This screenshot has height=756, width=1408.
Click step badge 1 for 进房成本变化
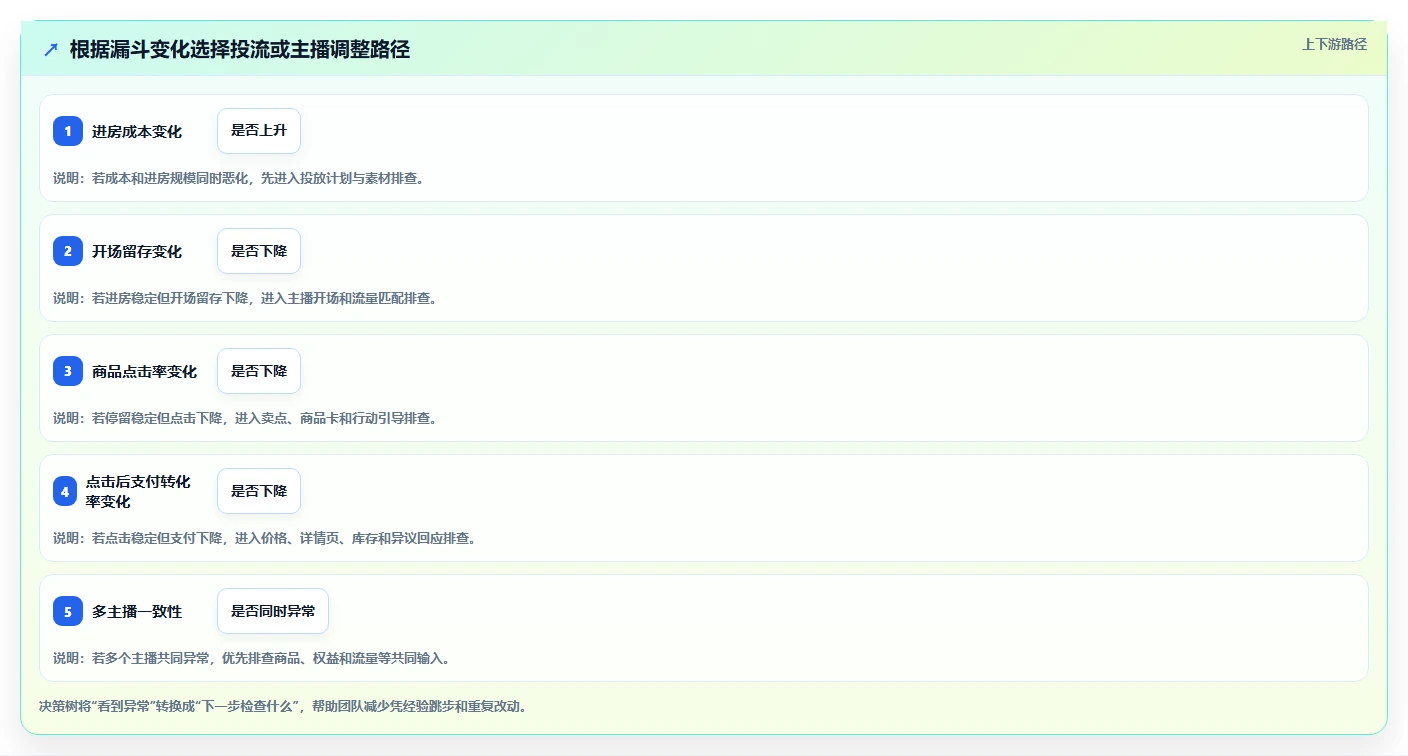(68, 131)
